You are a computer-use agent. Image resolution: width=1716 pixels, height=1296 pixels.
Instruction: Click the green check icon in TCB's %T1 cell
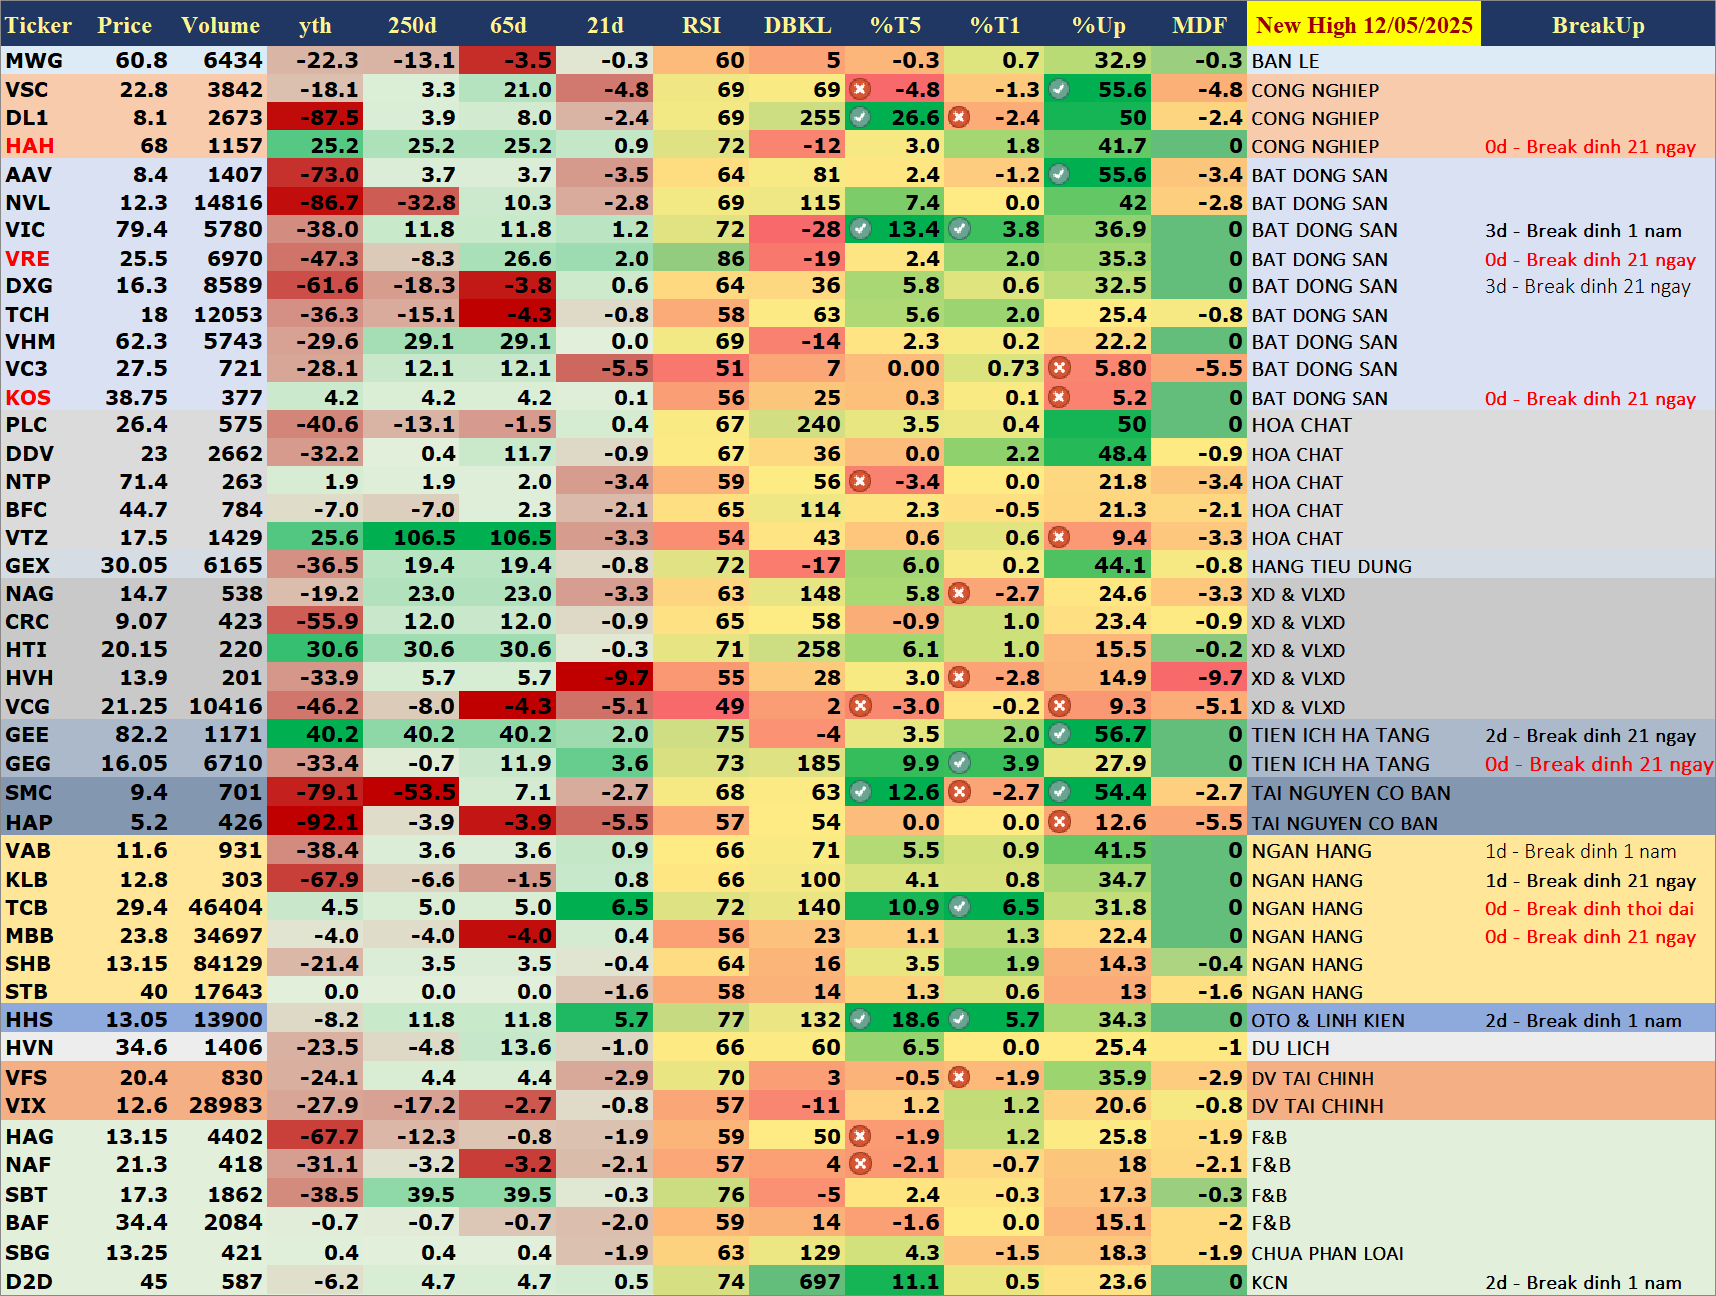959,907
